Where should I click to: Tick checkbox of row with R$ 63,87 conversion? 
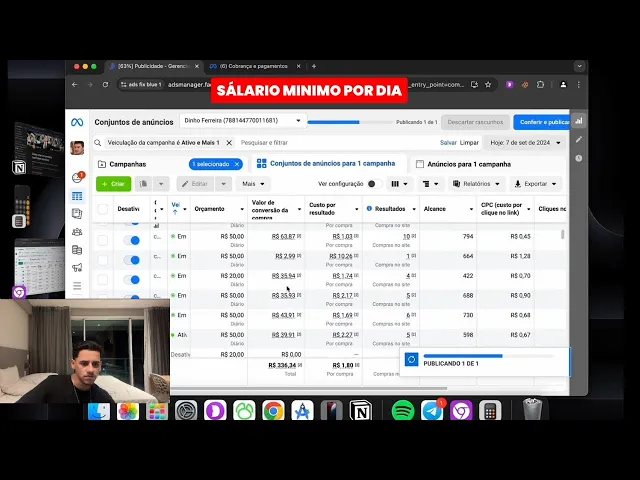[102, 240]
